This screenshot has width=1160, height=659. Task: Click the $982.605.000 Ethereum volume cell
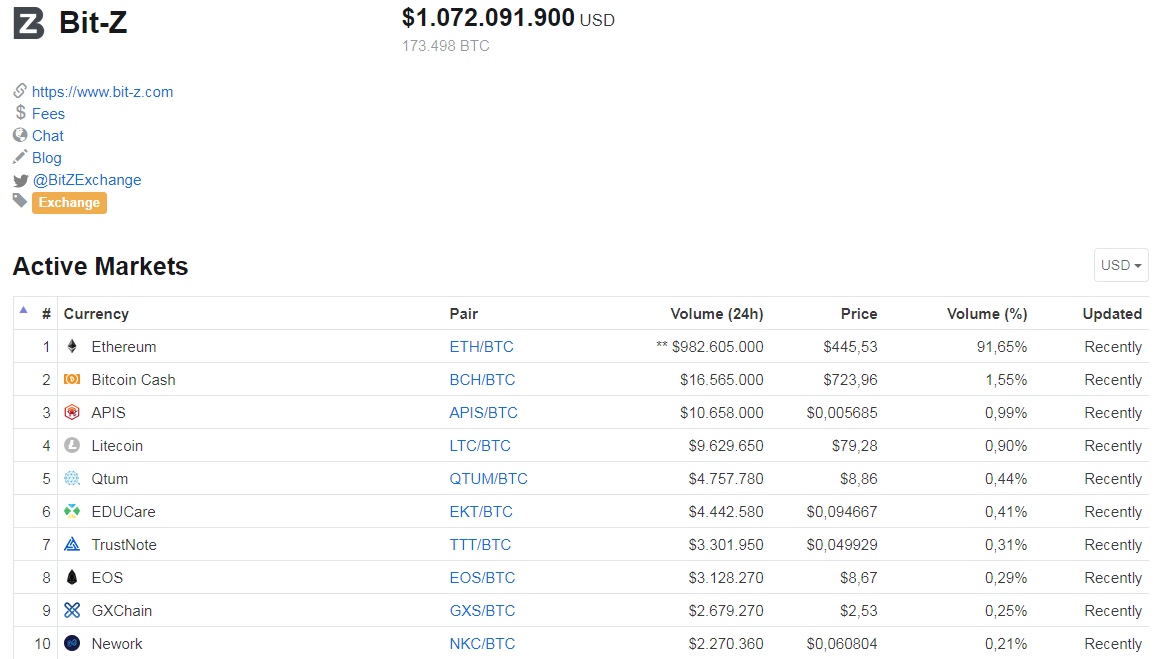718,347
